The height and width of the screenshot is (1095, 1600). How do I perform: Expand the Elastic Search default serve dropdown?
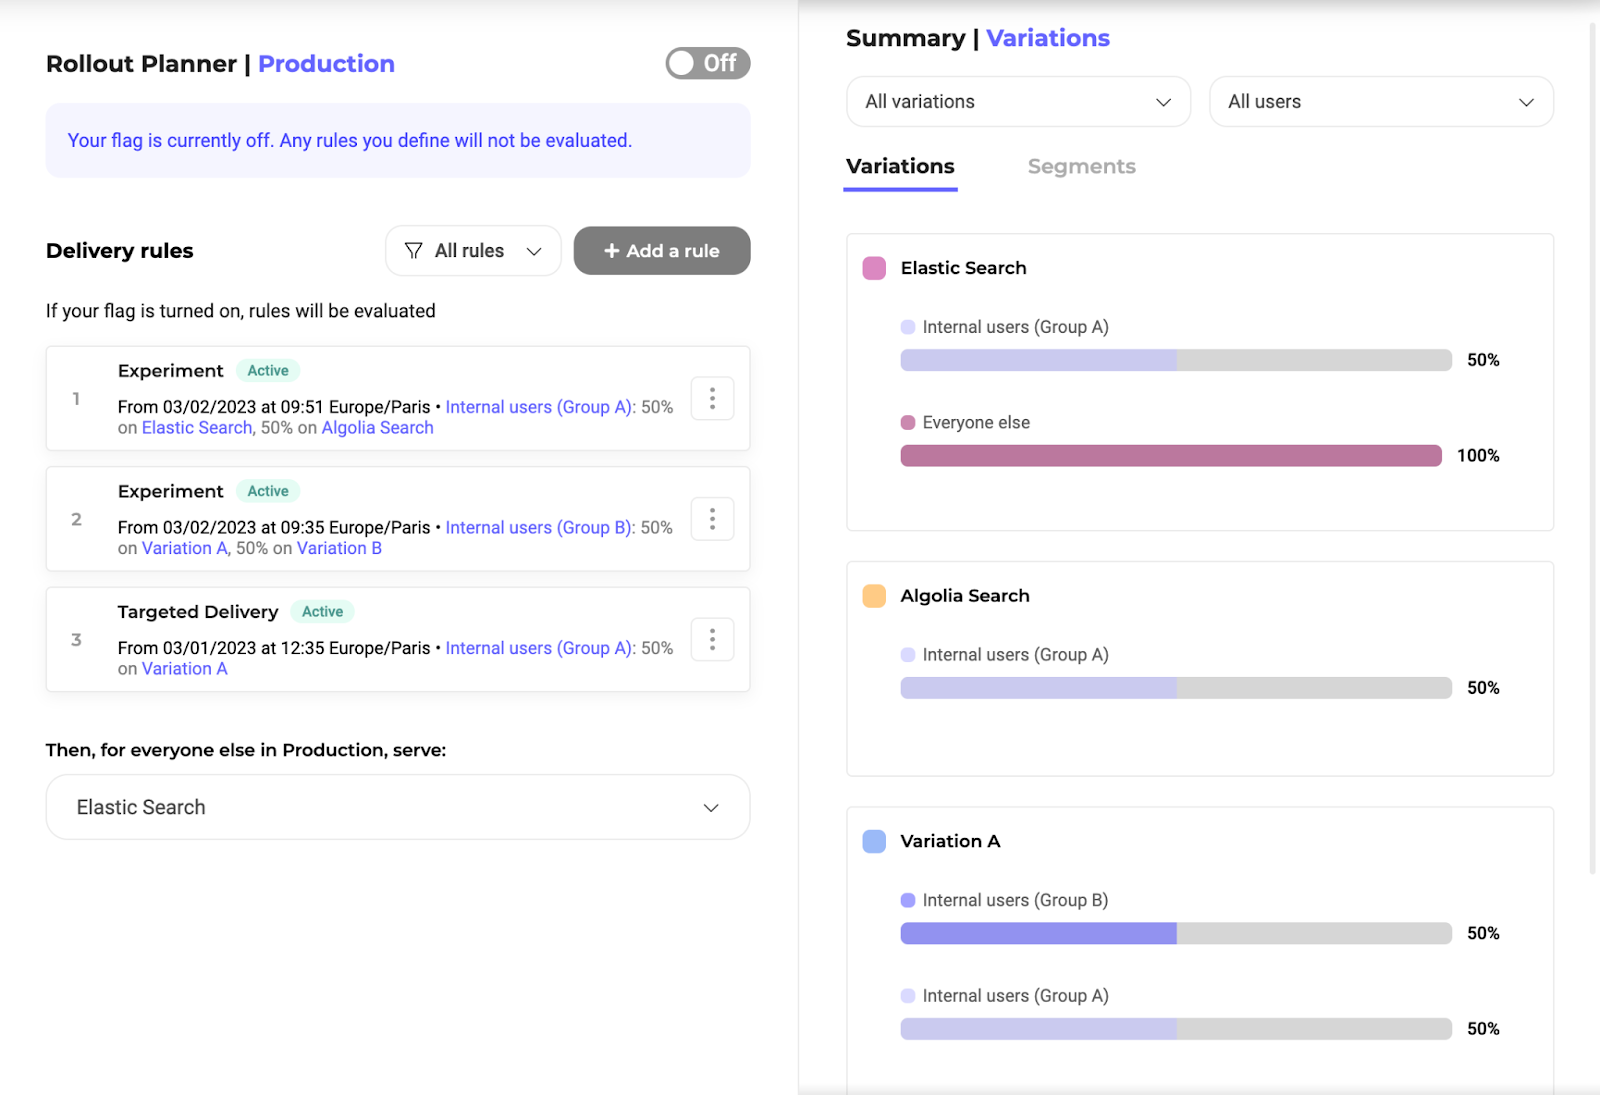(398, 807)
